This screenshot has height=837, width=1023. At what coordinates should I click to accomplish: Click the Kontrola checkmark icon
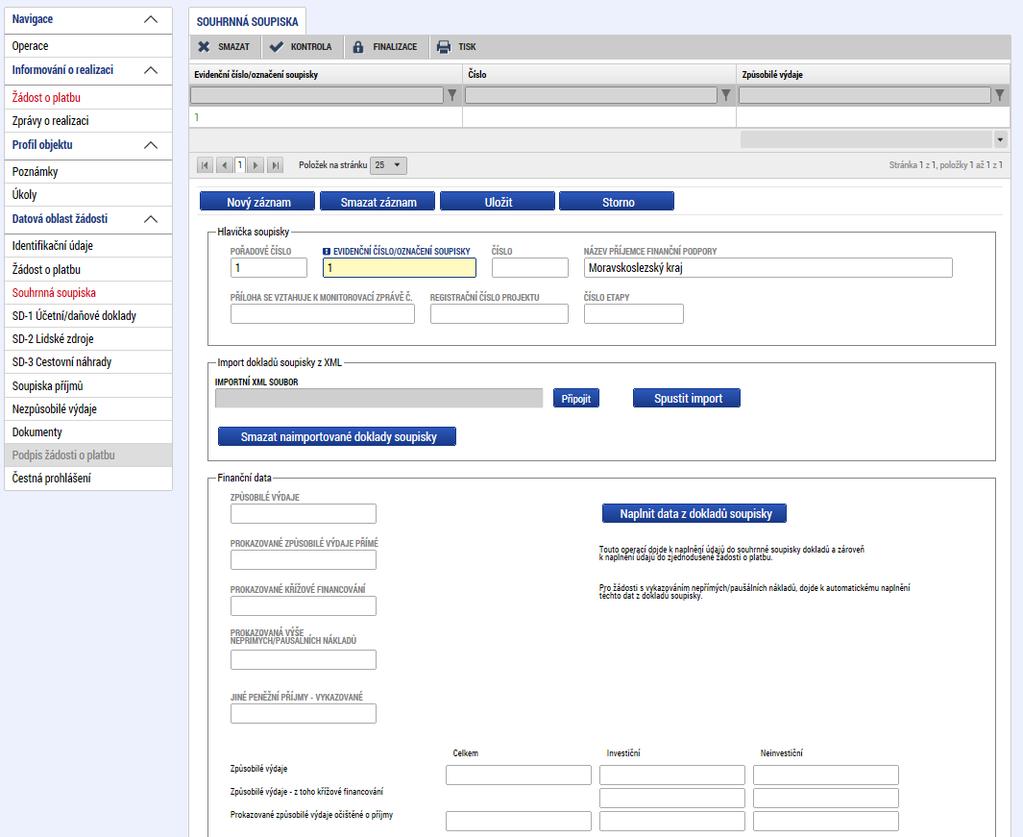coord(276,47)
